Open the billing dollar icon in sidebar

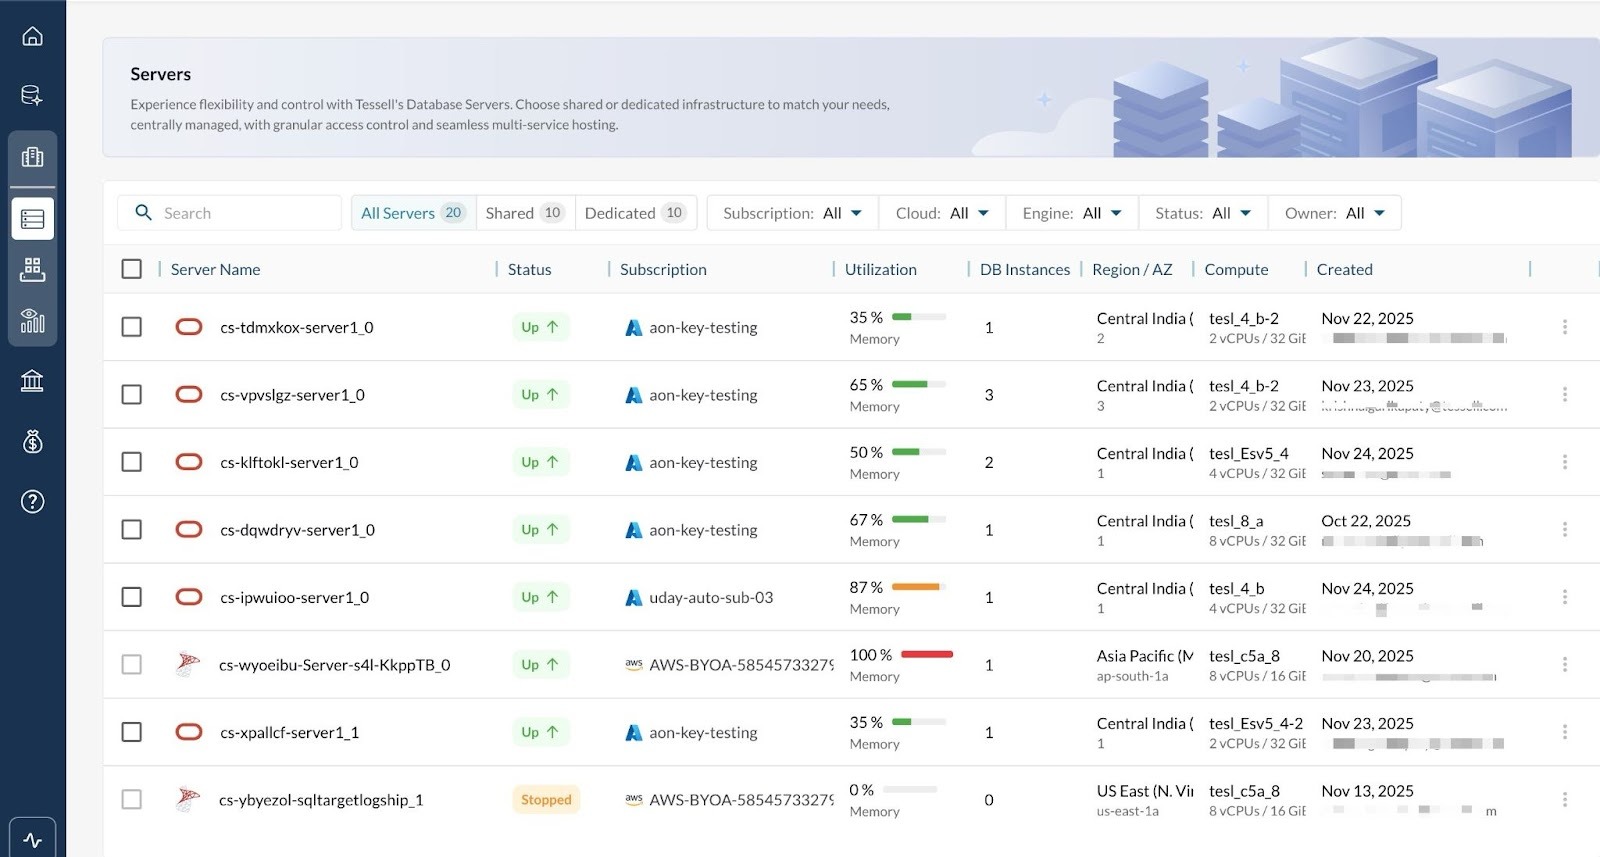click(x=32, y=441)
